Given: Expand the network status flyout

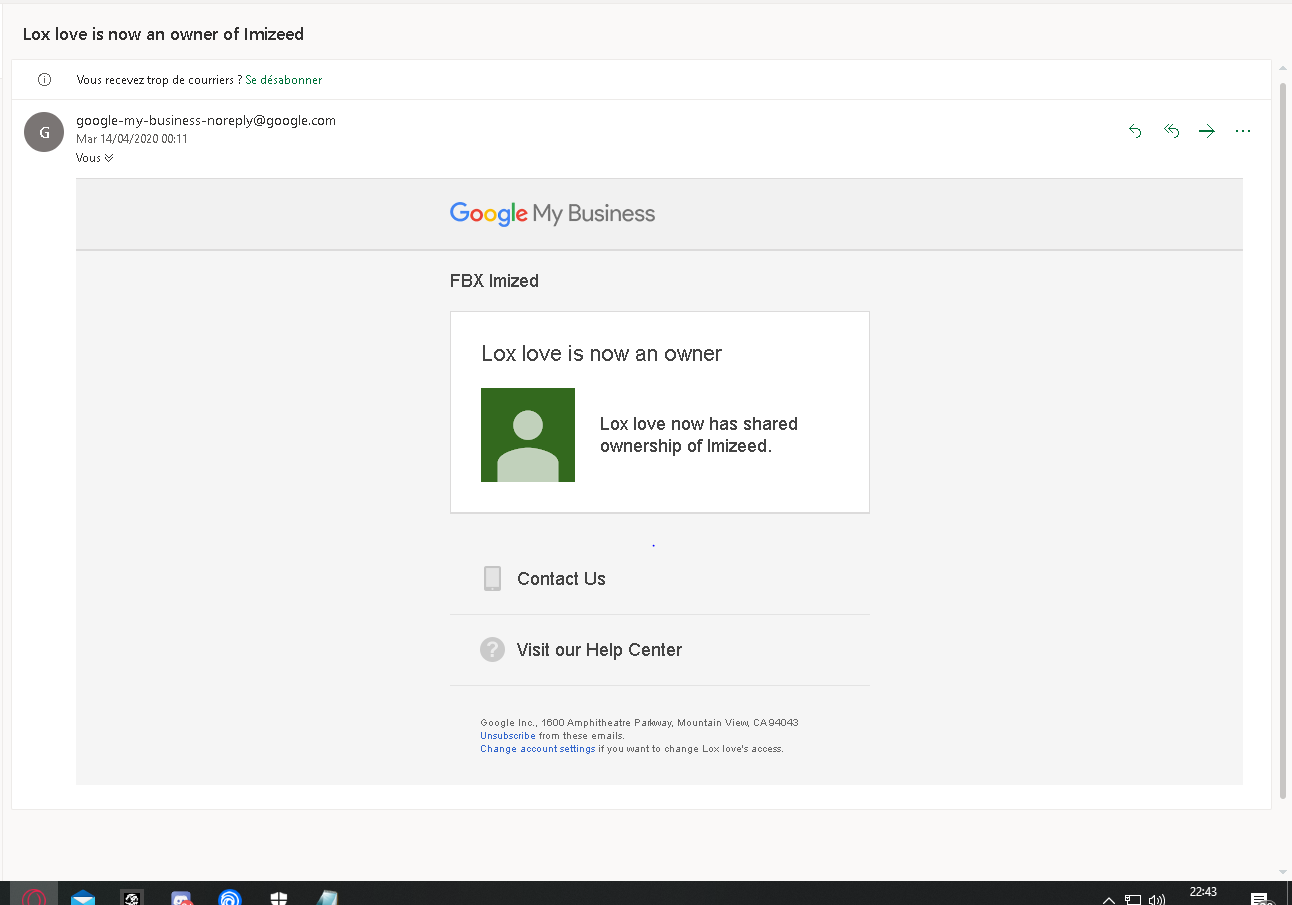Looking at the screenshot, I should coord(1133,897).
